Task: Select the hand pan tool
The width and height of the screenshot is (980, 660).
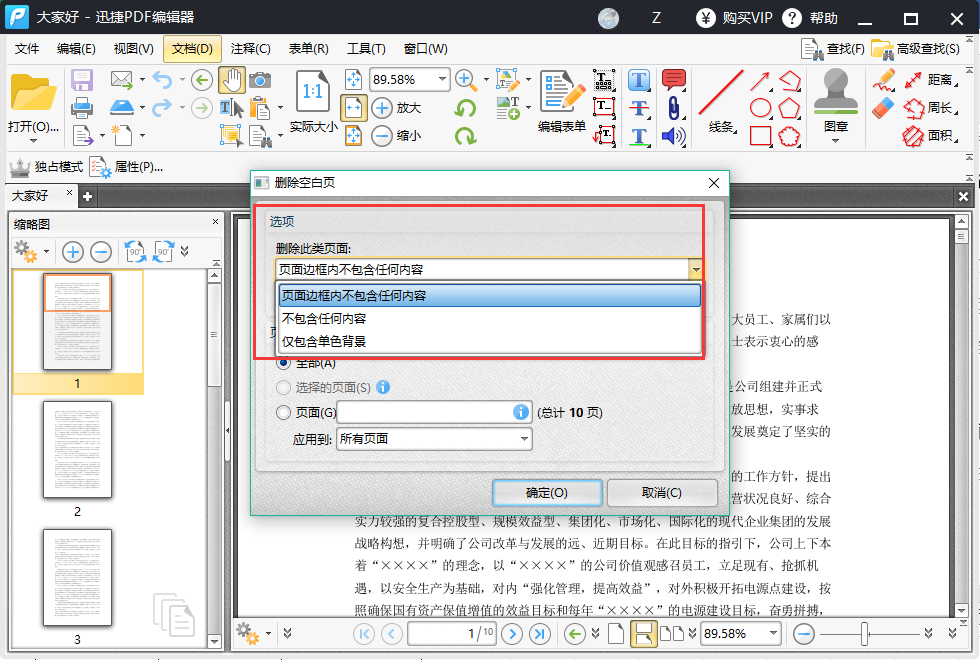Action: [232, 80]
